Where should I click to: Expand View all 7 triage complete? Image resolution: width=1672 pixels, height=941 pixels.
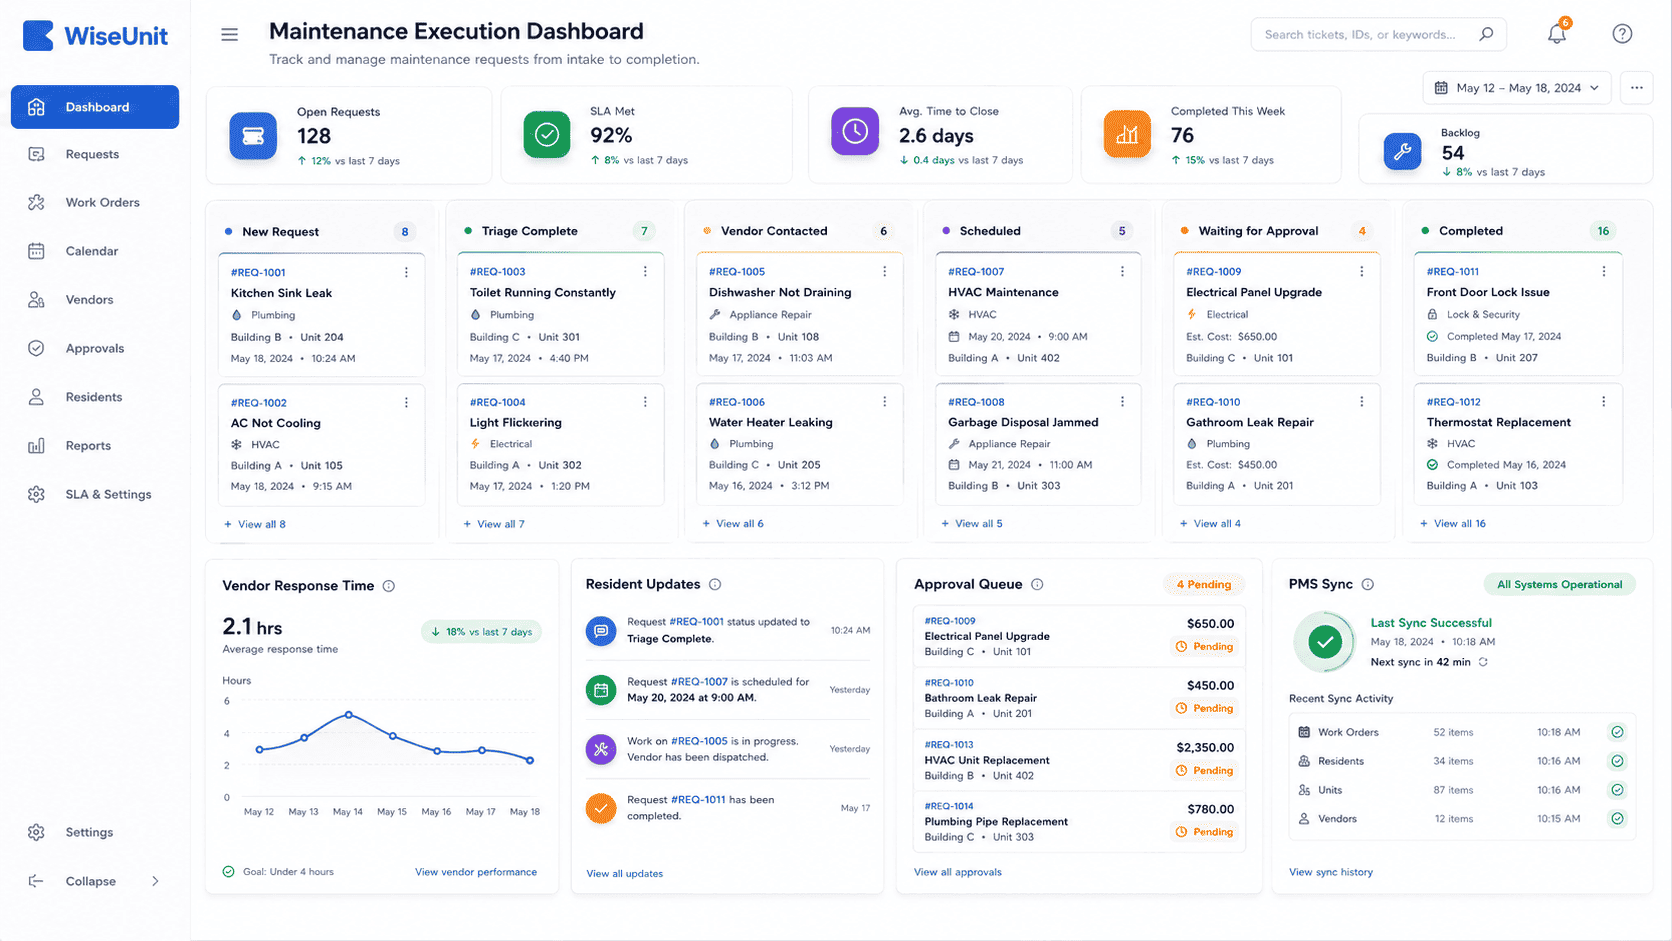click(x=494, y=524)
